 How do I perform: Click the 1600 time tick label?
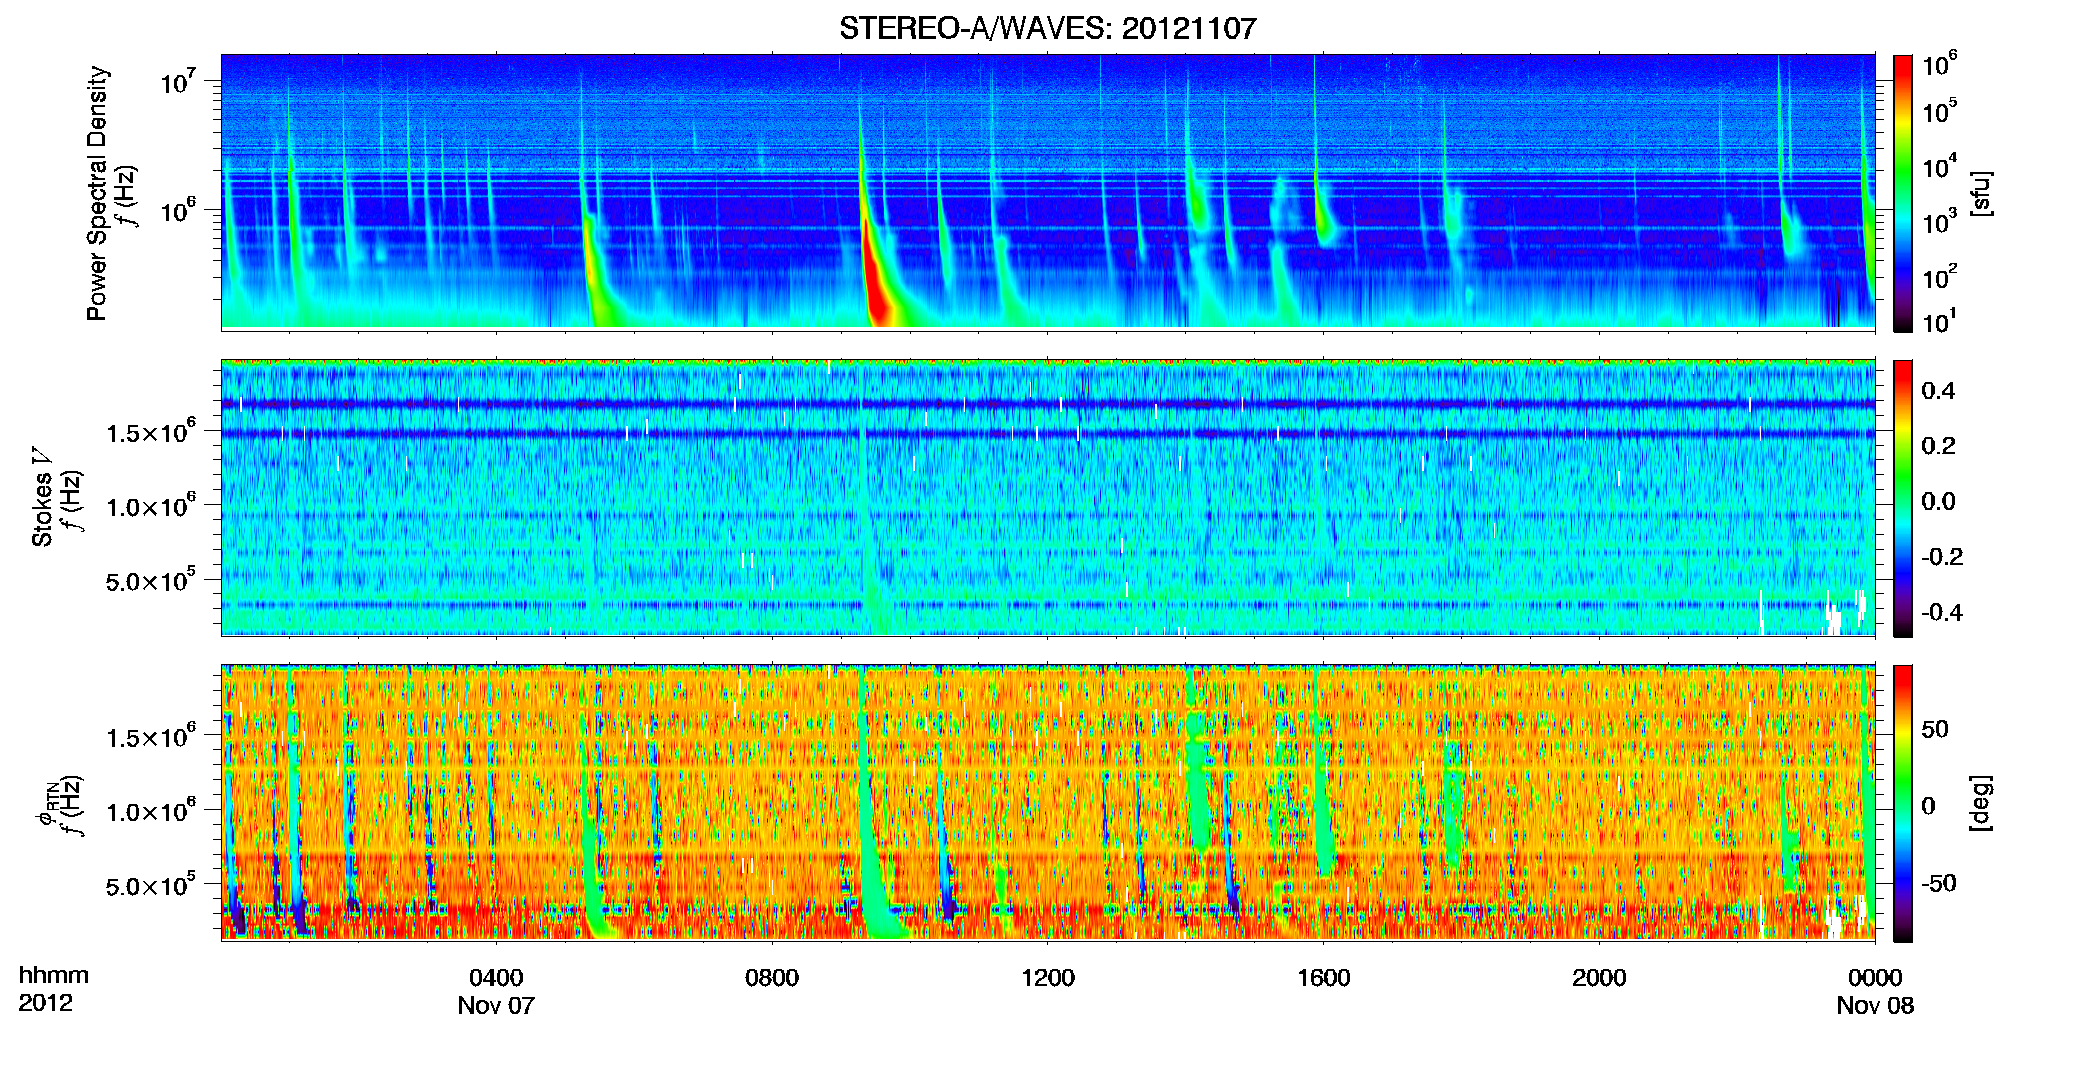1323,978
